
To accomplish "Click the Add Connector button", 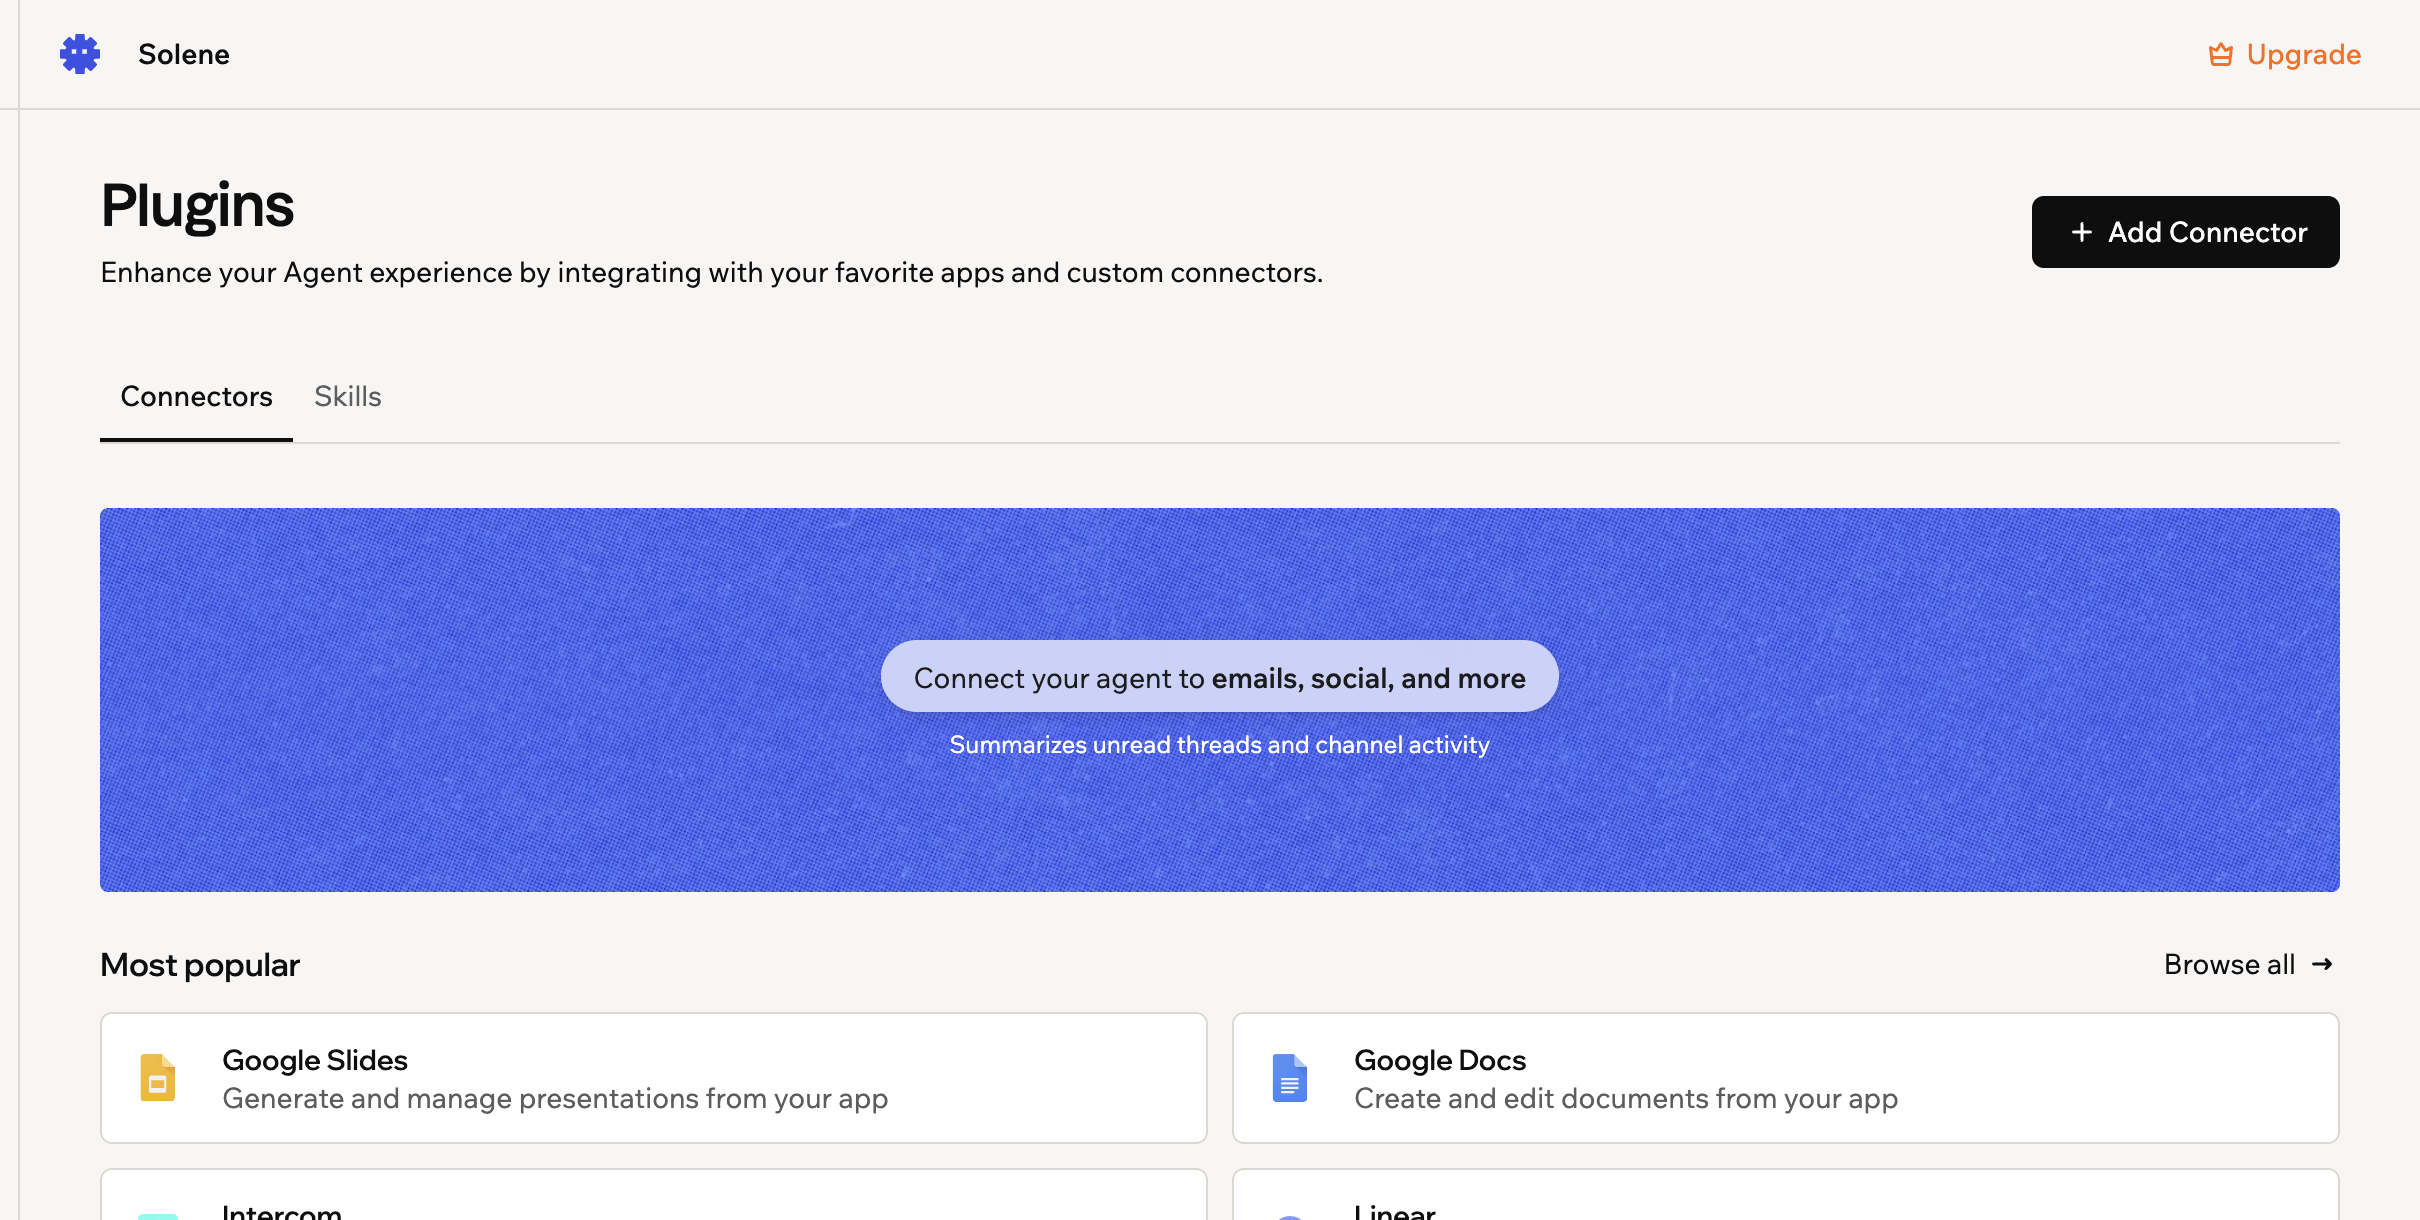I will click(x=2185, y=232).
